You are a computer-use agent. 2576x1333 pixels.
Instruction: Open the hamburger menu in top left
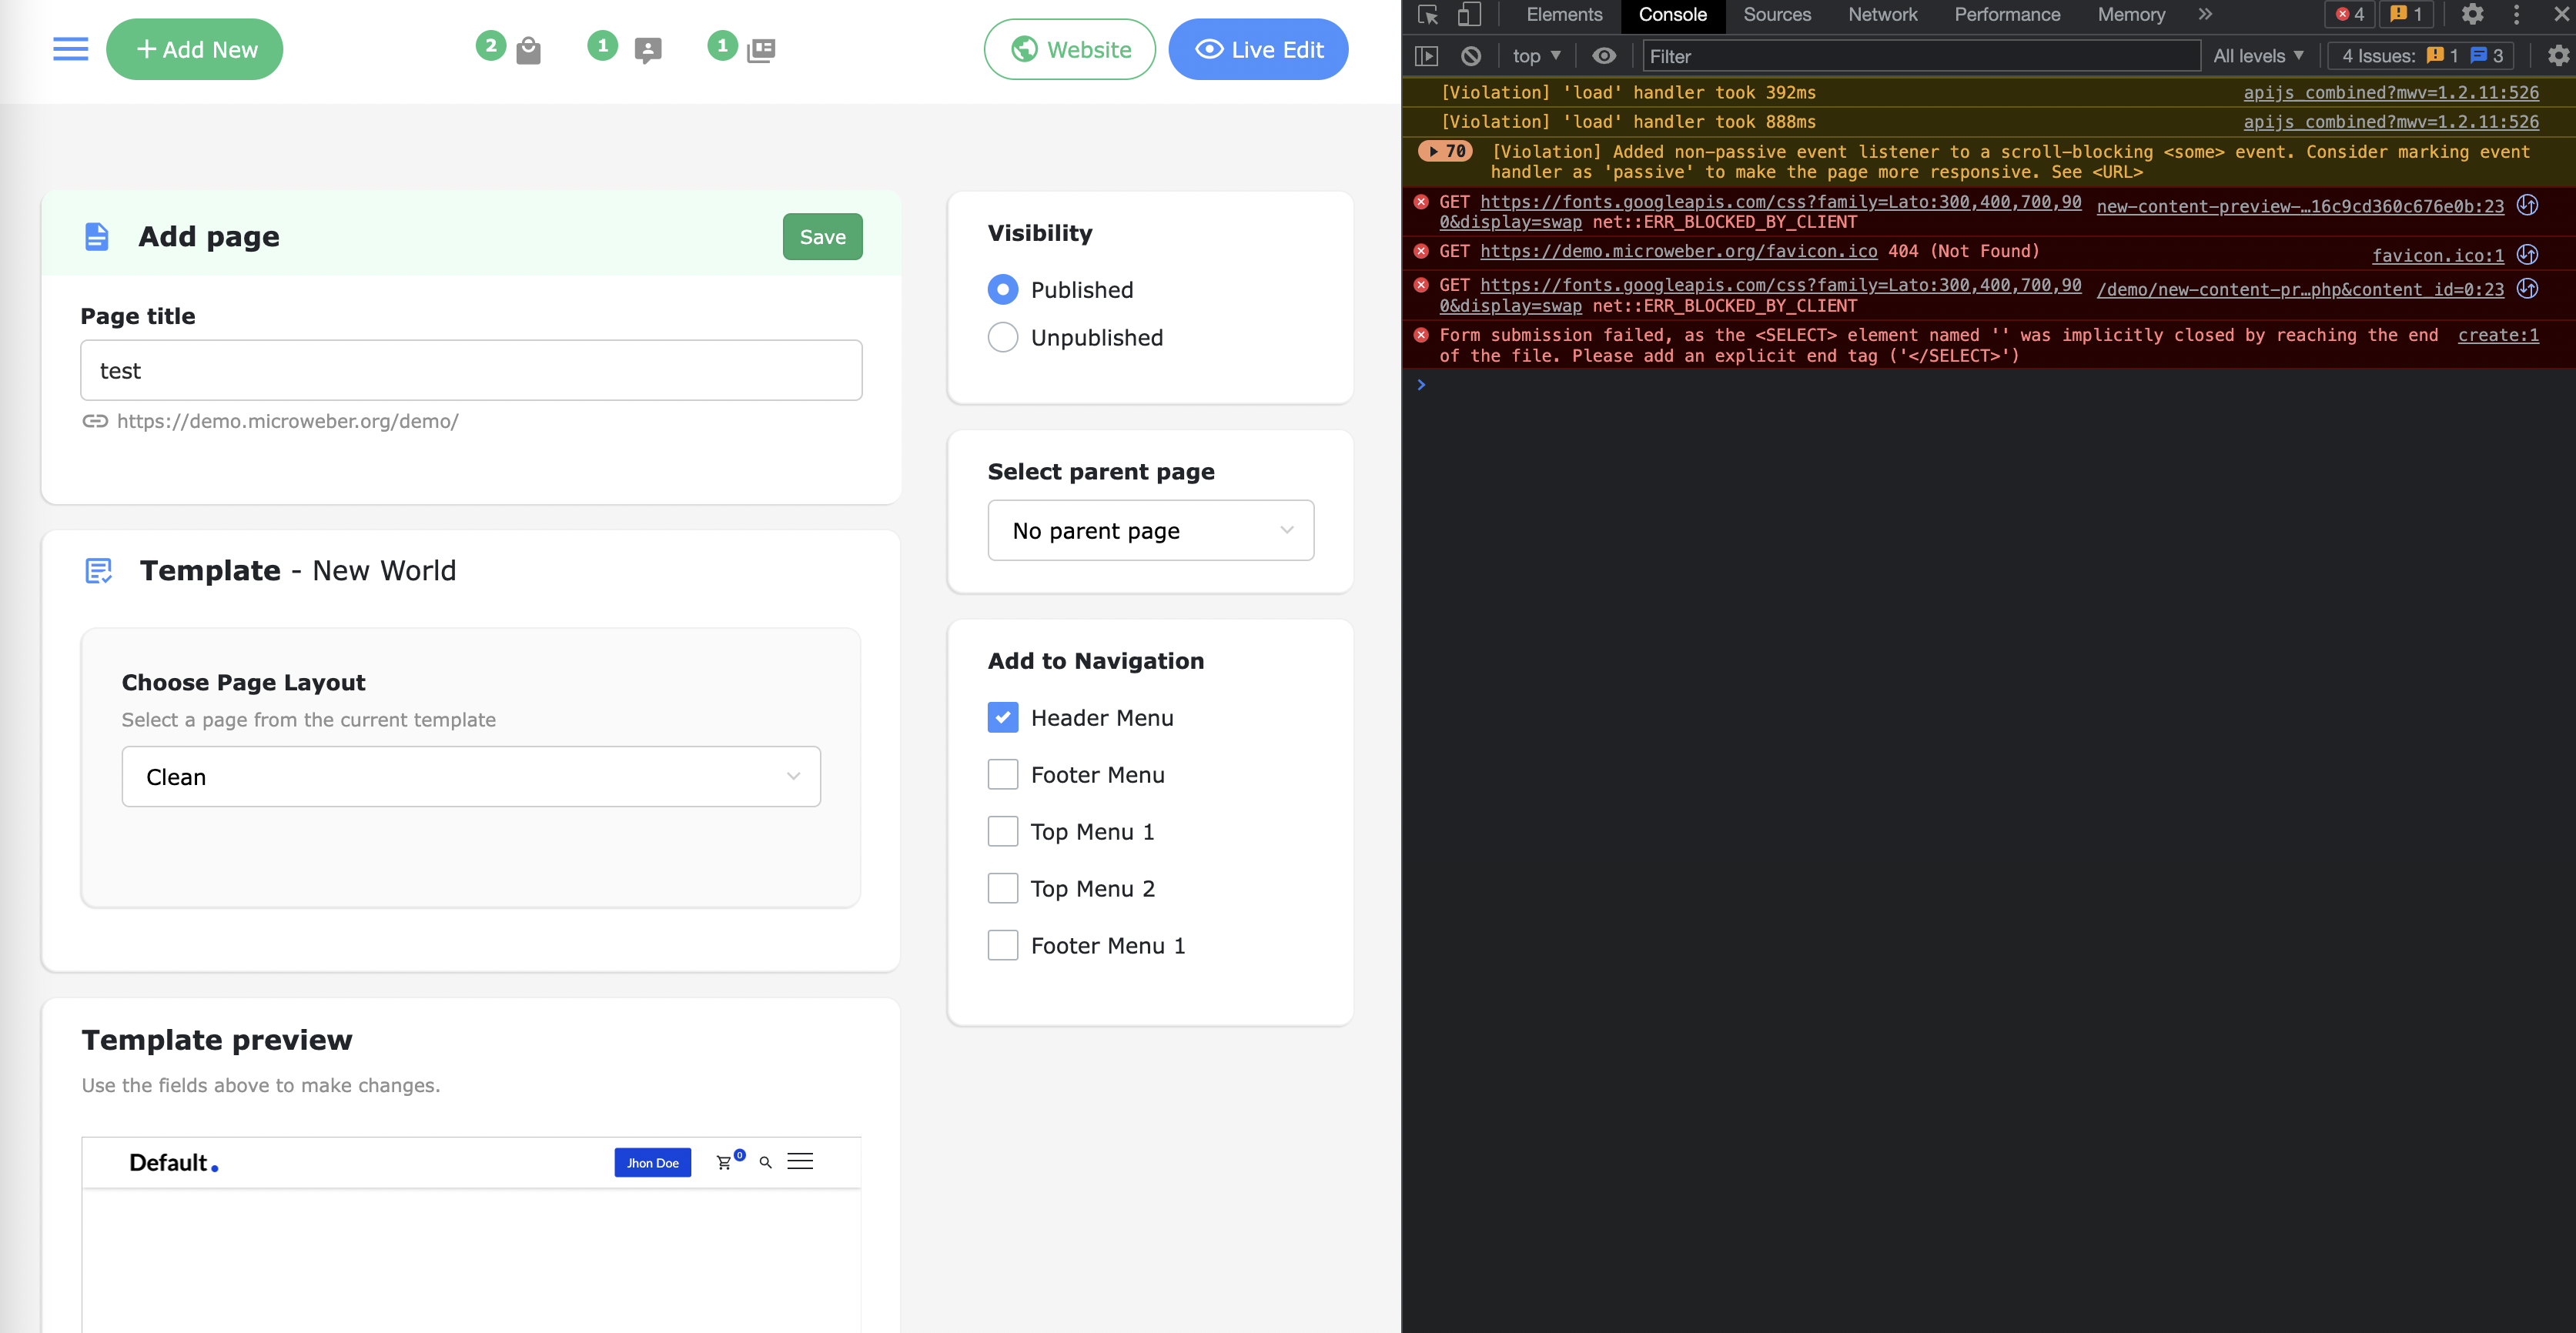(x=70, y=49)
